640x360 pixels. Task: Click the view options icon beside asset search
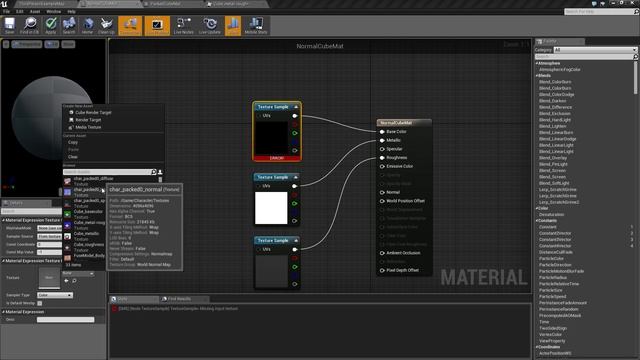pyautogui.click(x=160, y=172)
